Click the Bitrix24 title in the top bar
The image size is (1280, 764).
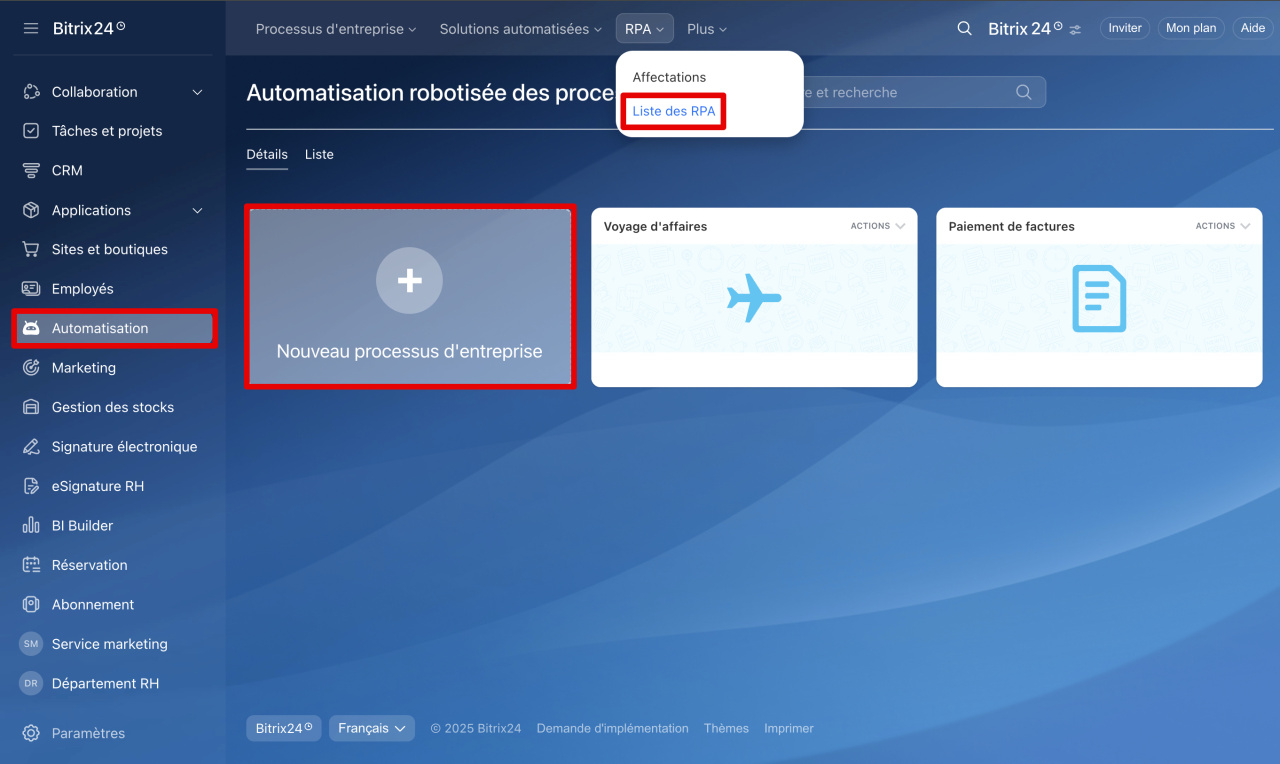[x=1025, y=28]
